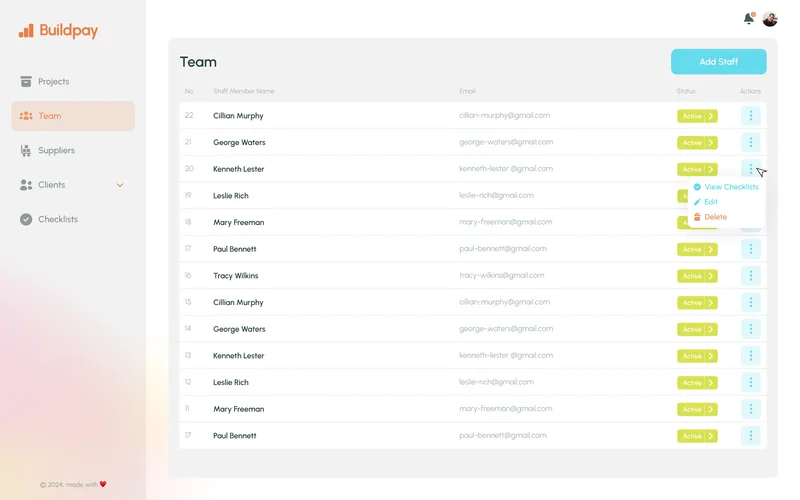Select the name George Waters in row 14
800x500 pixels.
(x=239, y=329)
